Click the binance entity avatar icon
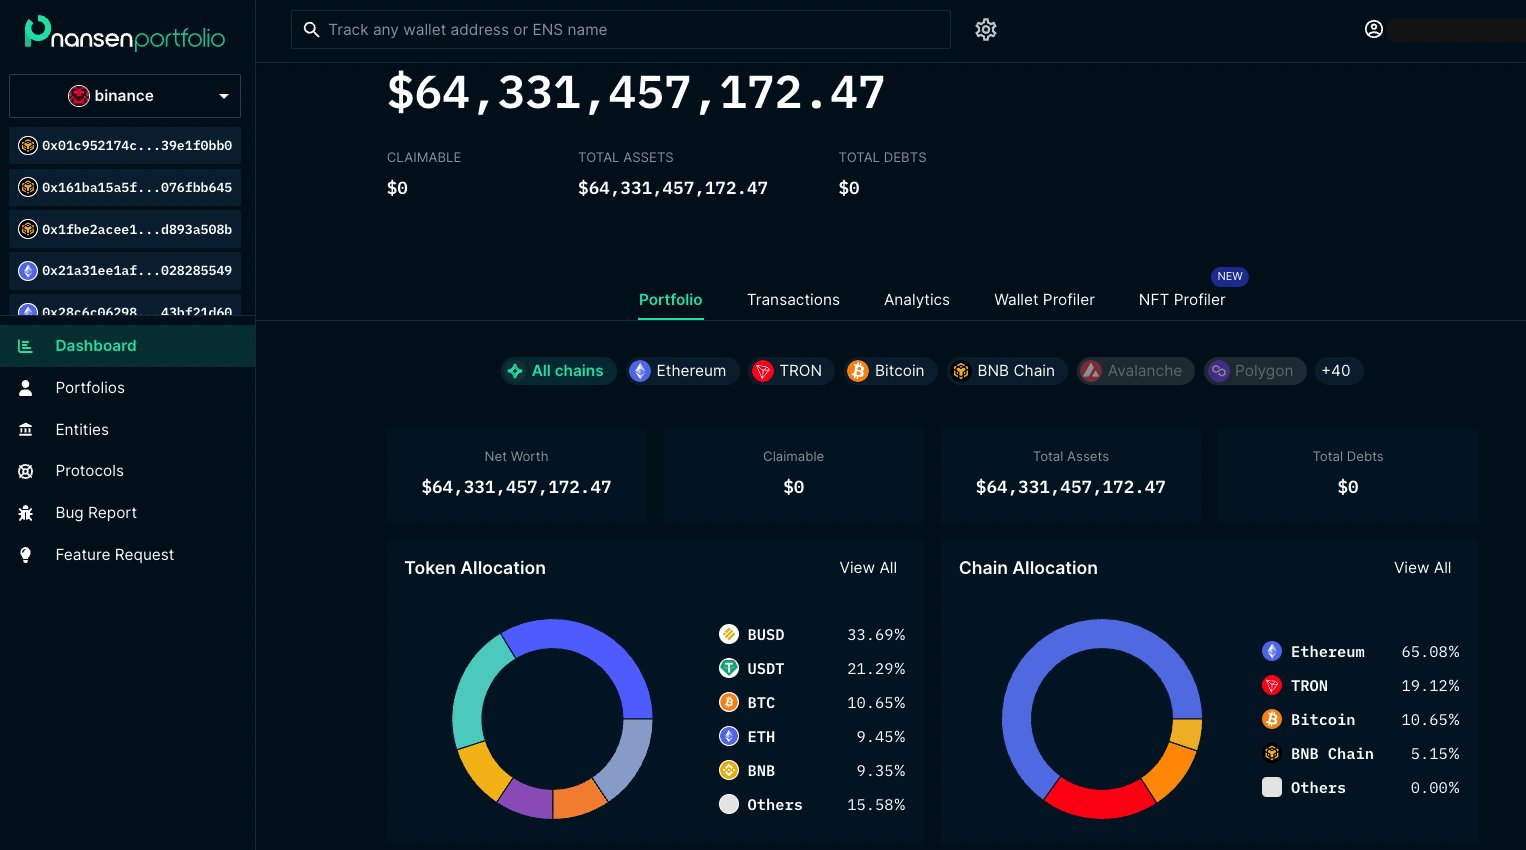Image resolution: width=1526 pixels, height=850 pixels. pos(78,96)
